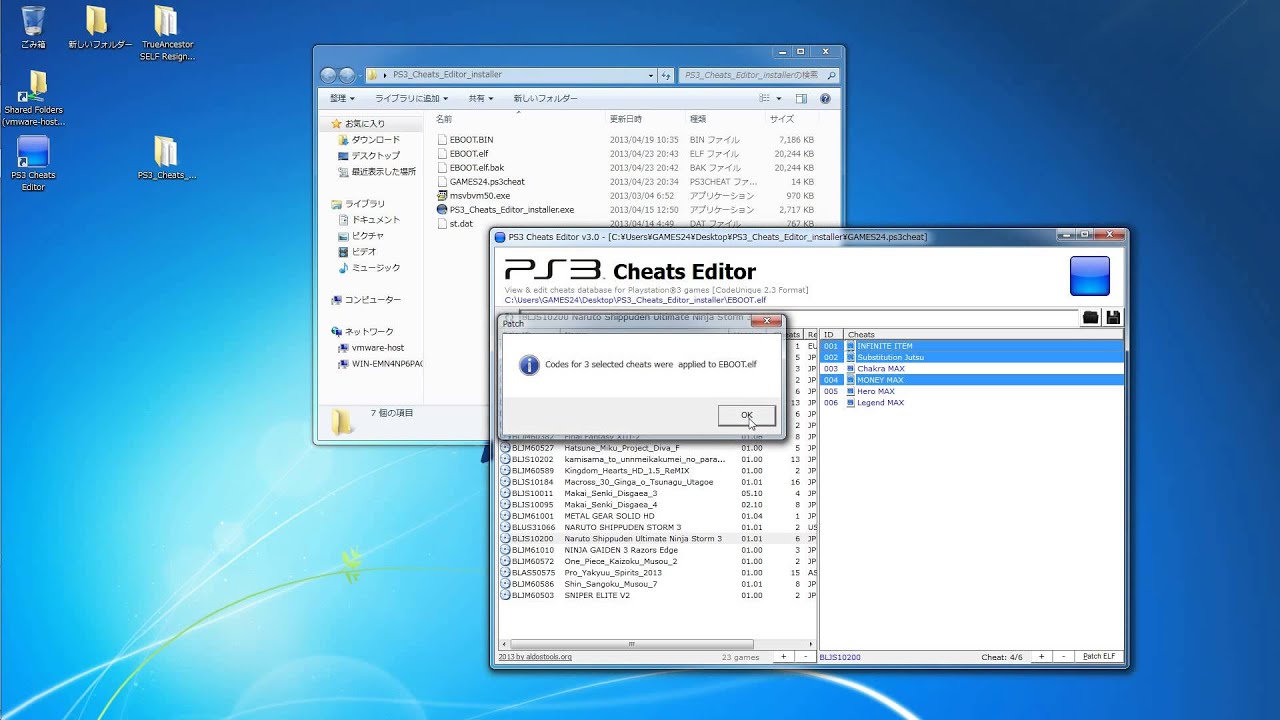Open TrueAncestor SELF Resigner desktop folder
The image size is (1280, 720).
click(x=167, y=32)
